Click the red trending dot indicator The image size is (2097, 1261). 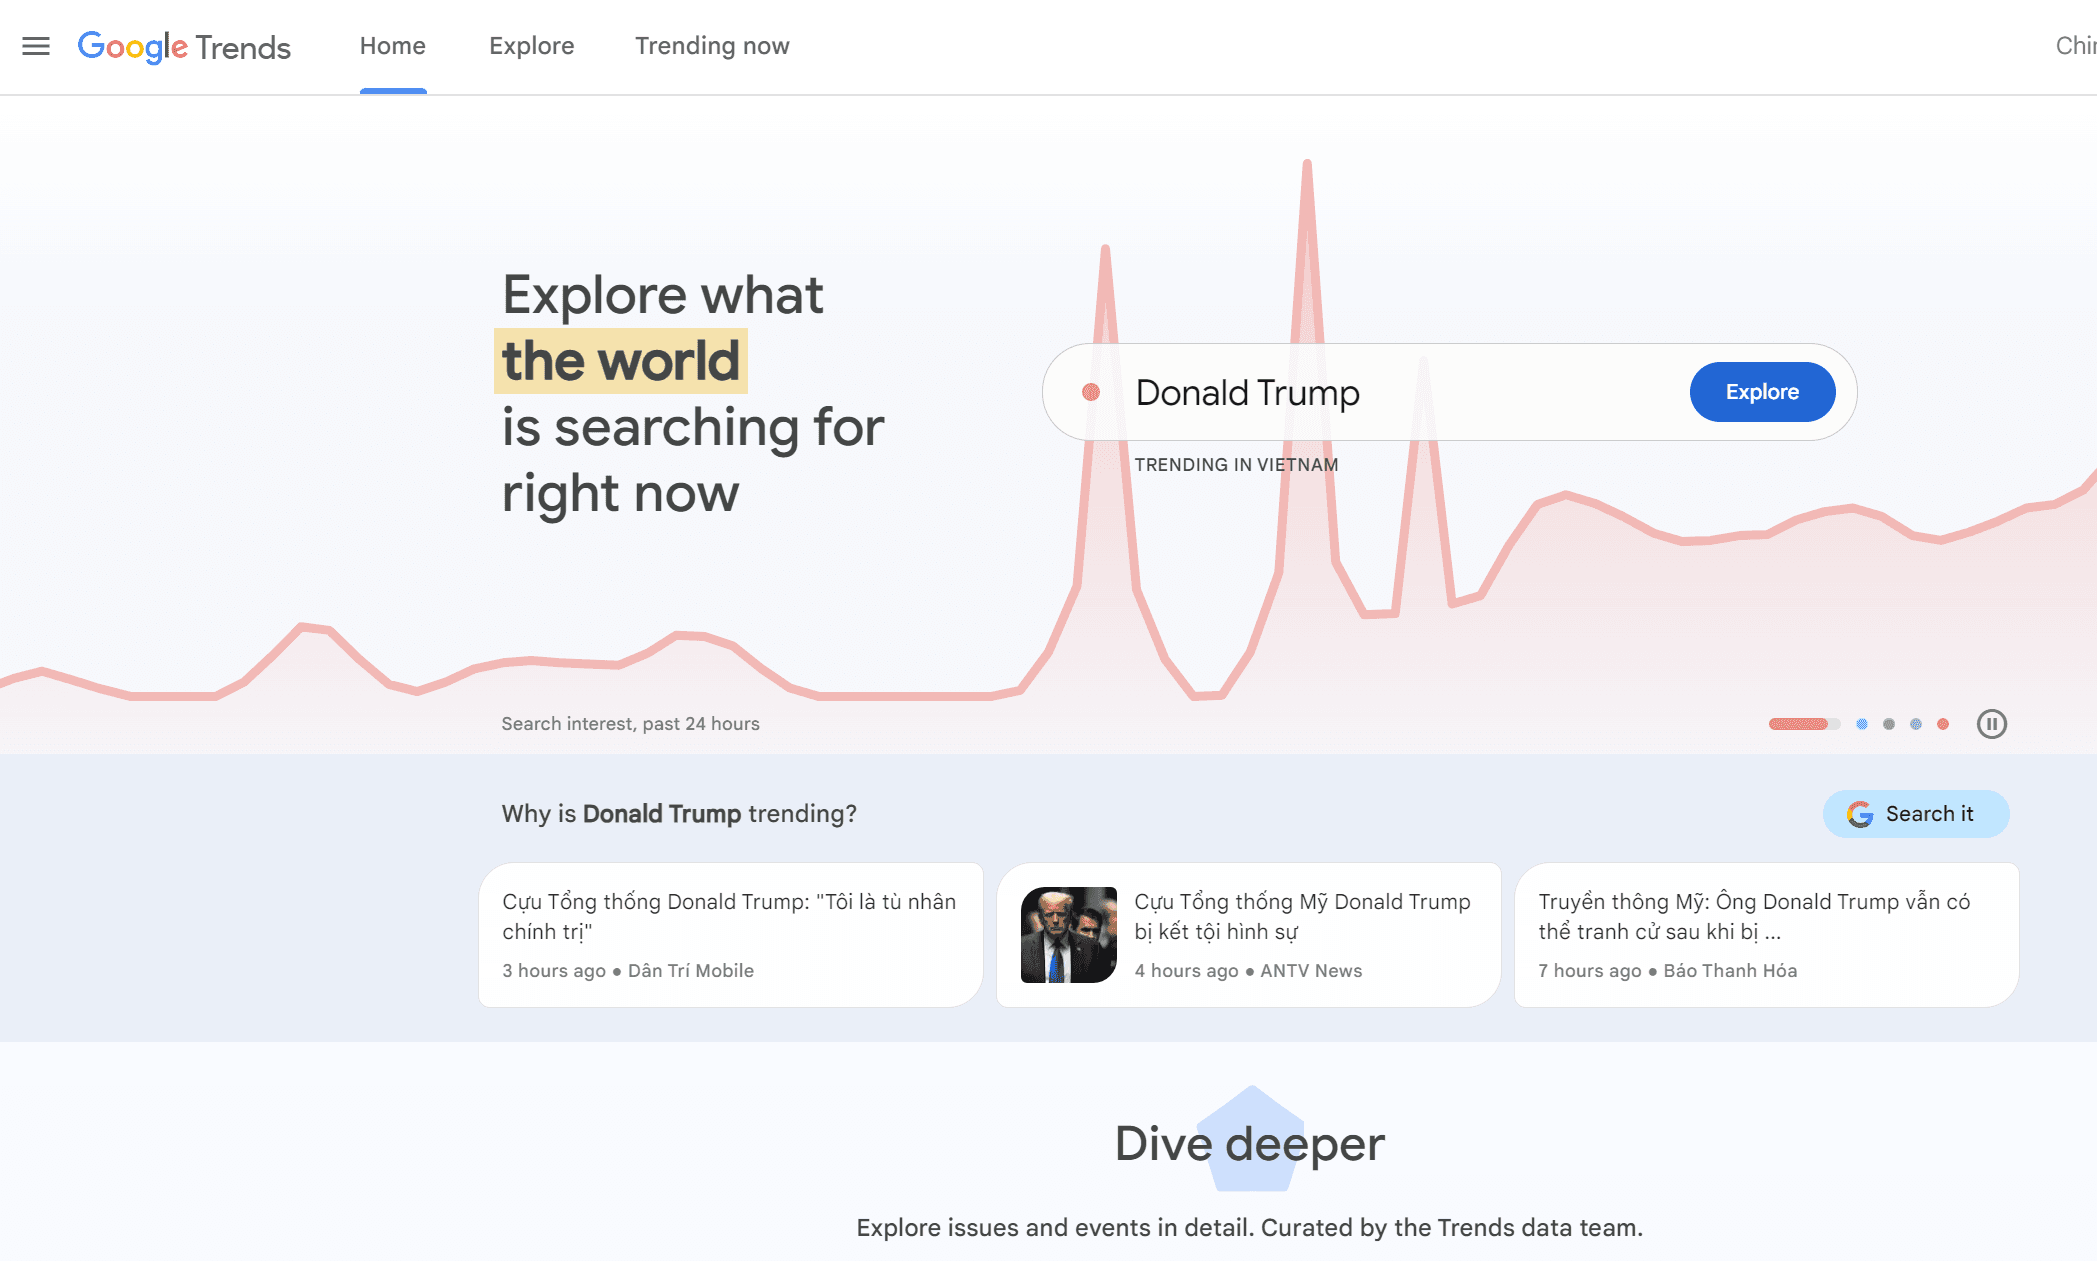1091,392
